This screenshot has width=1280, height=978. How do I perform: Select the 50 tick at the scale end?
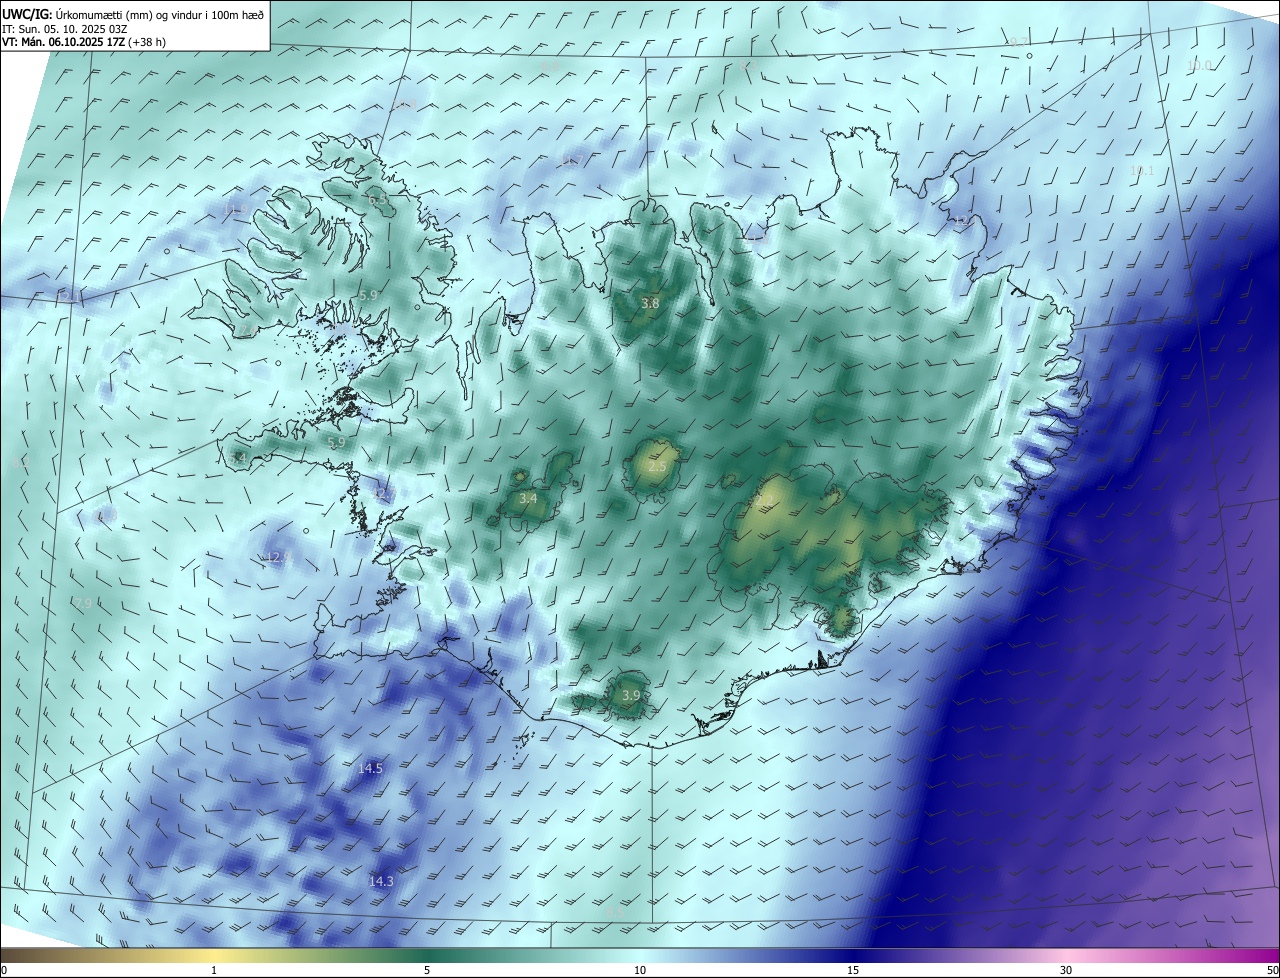tap(1271, 970)
